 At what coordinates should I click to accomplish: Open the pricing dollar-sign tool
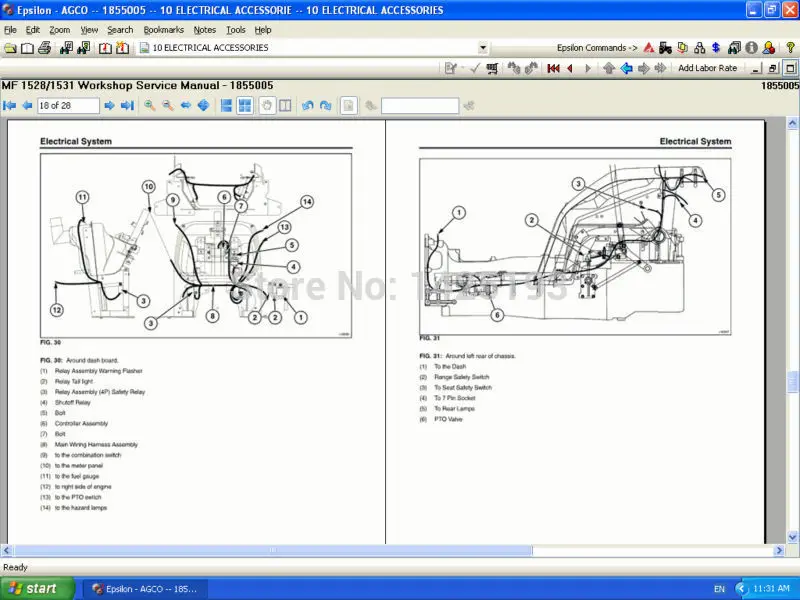pos(716,47)
